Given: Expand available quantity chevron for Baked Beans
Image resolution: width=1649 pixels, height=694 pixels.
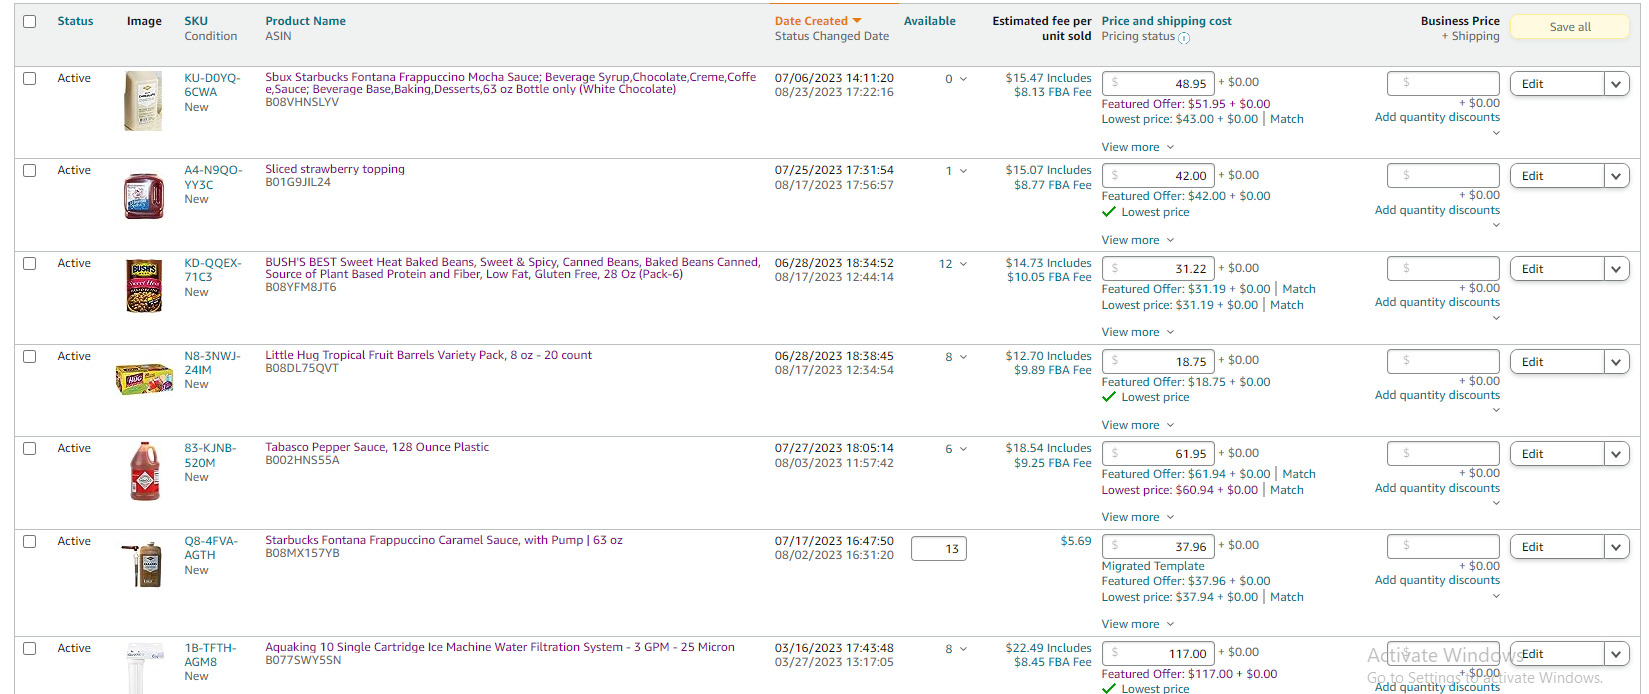Looking at the screenshot, I should pos(963,264).
